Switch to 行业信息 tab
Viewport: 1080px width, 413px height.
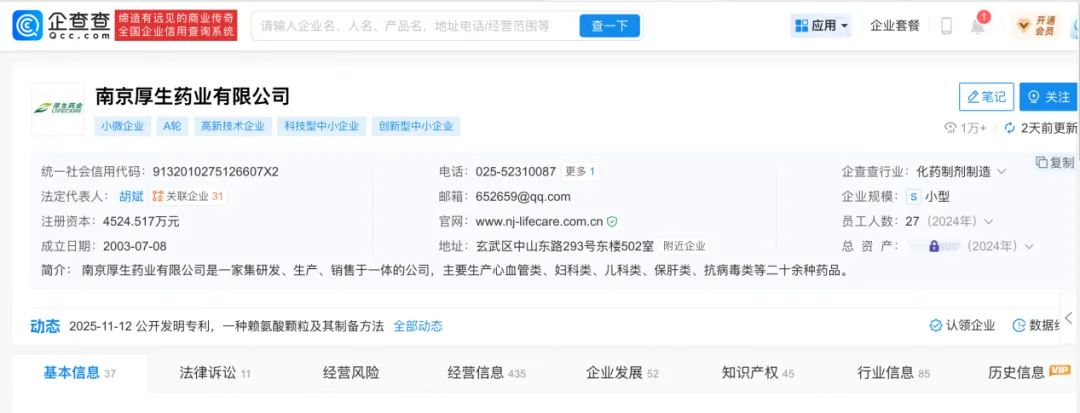click(x=893, y=373)
